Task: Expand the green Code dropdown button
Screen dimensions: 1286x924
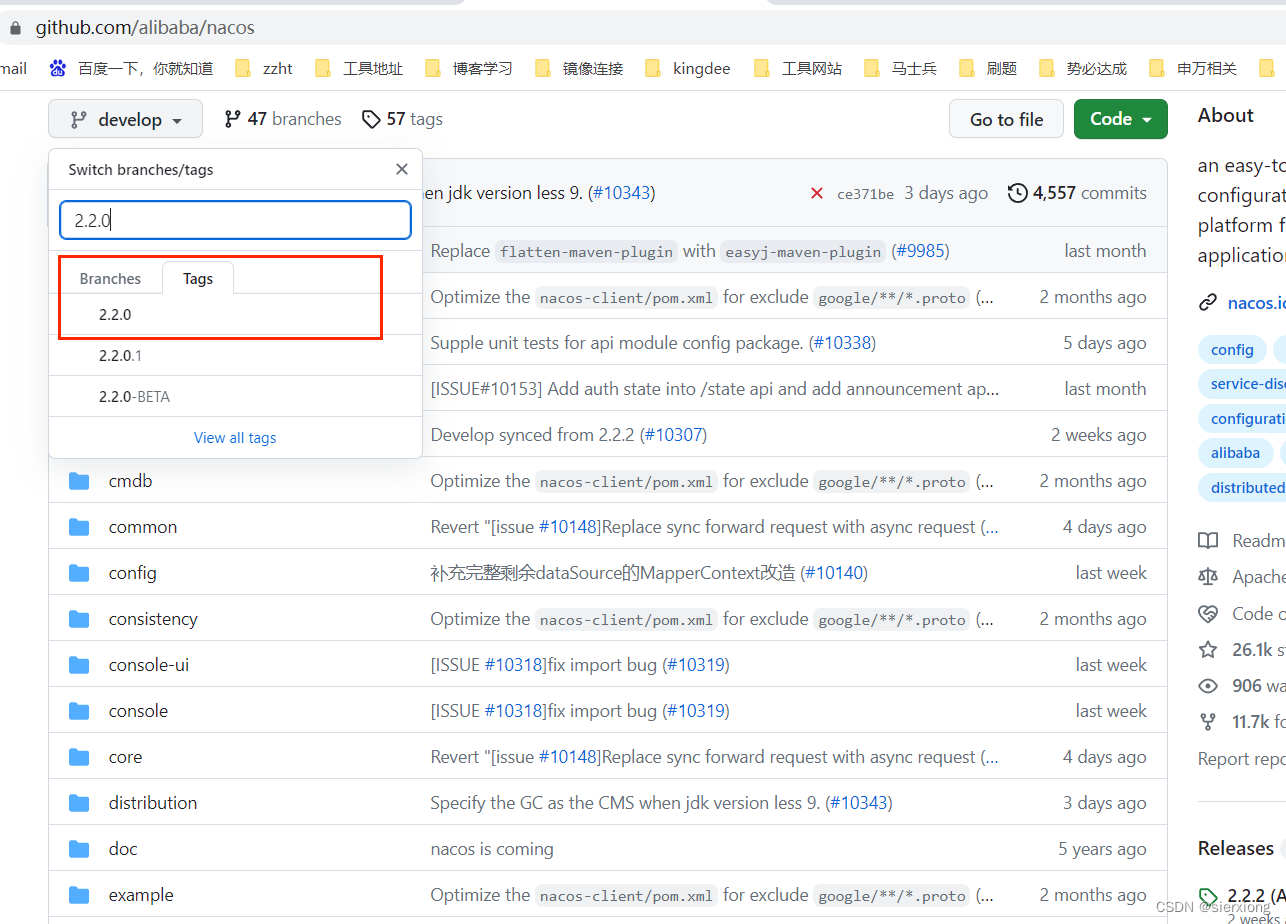Action: (1121, 119)
